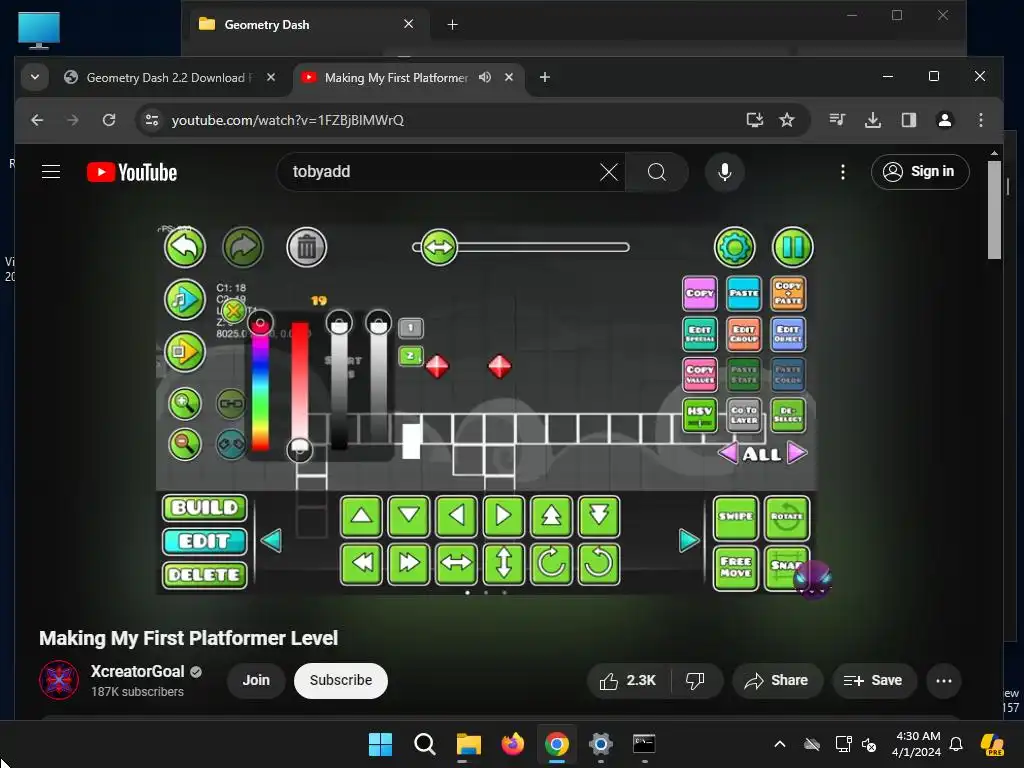Mute the YouTube tab audio
This screenshot has height=768, width=1024.
pos(485,77)
